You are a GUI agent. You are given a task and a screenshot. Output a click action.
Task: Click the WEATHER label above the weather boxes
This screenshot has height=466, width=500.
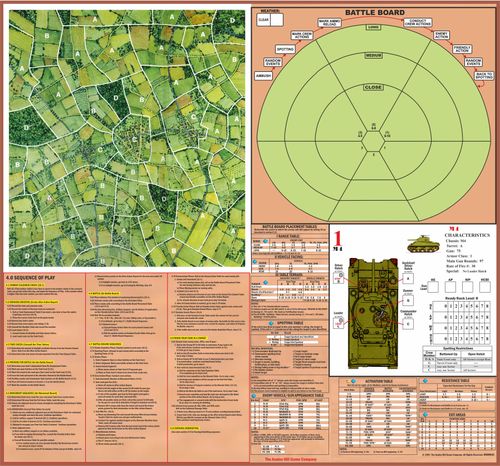270,11
